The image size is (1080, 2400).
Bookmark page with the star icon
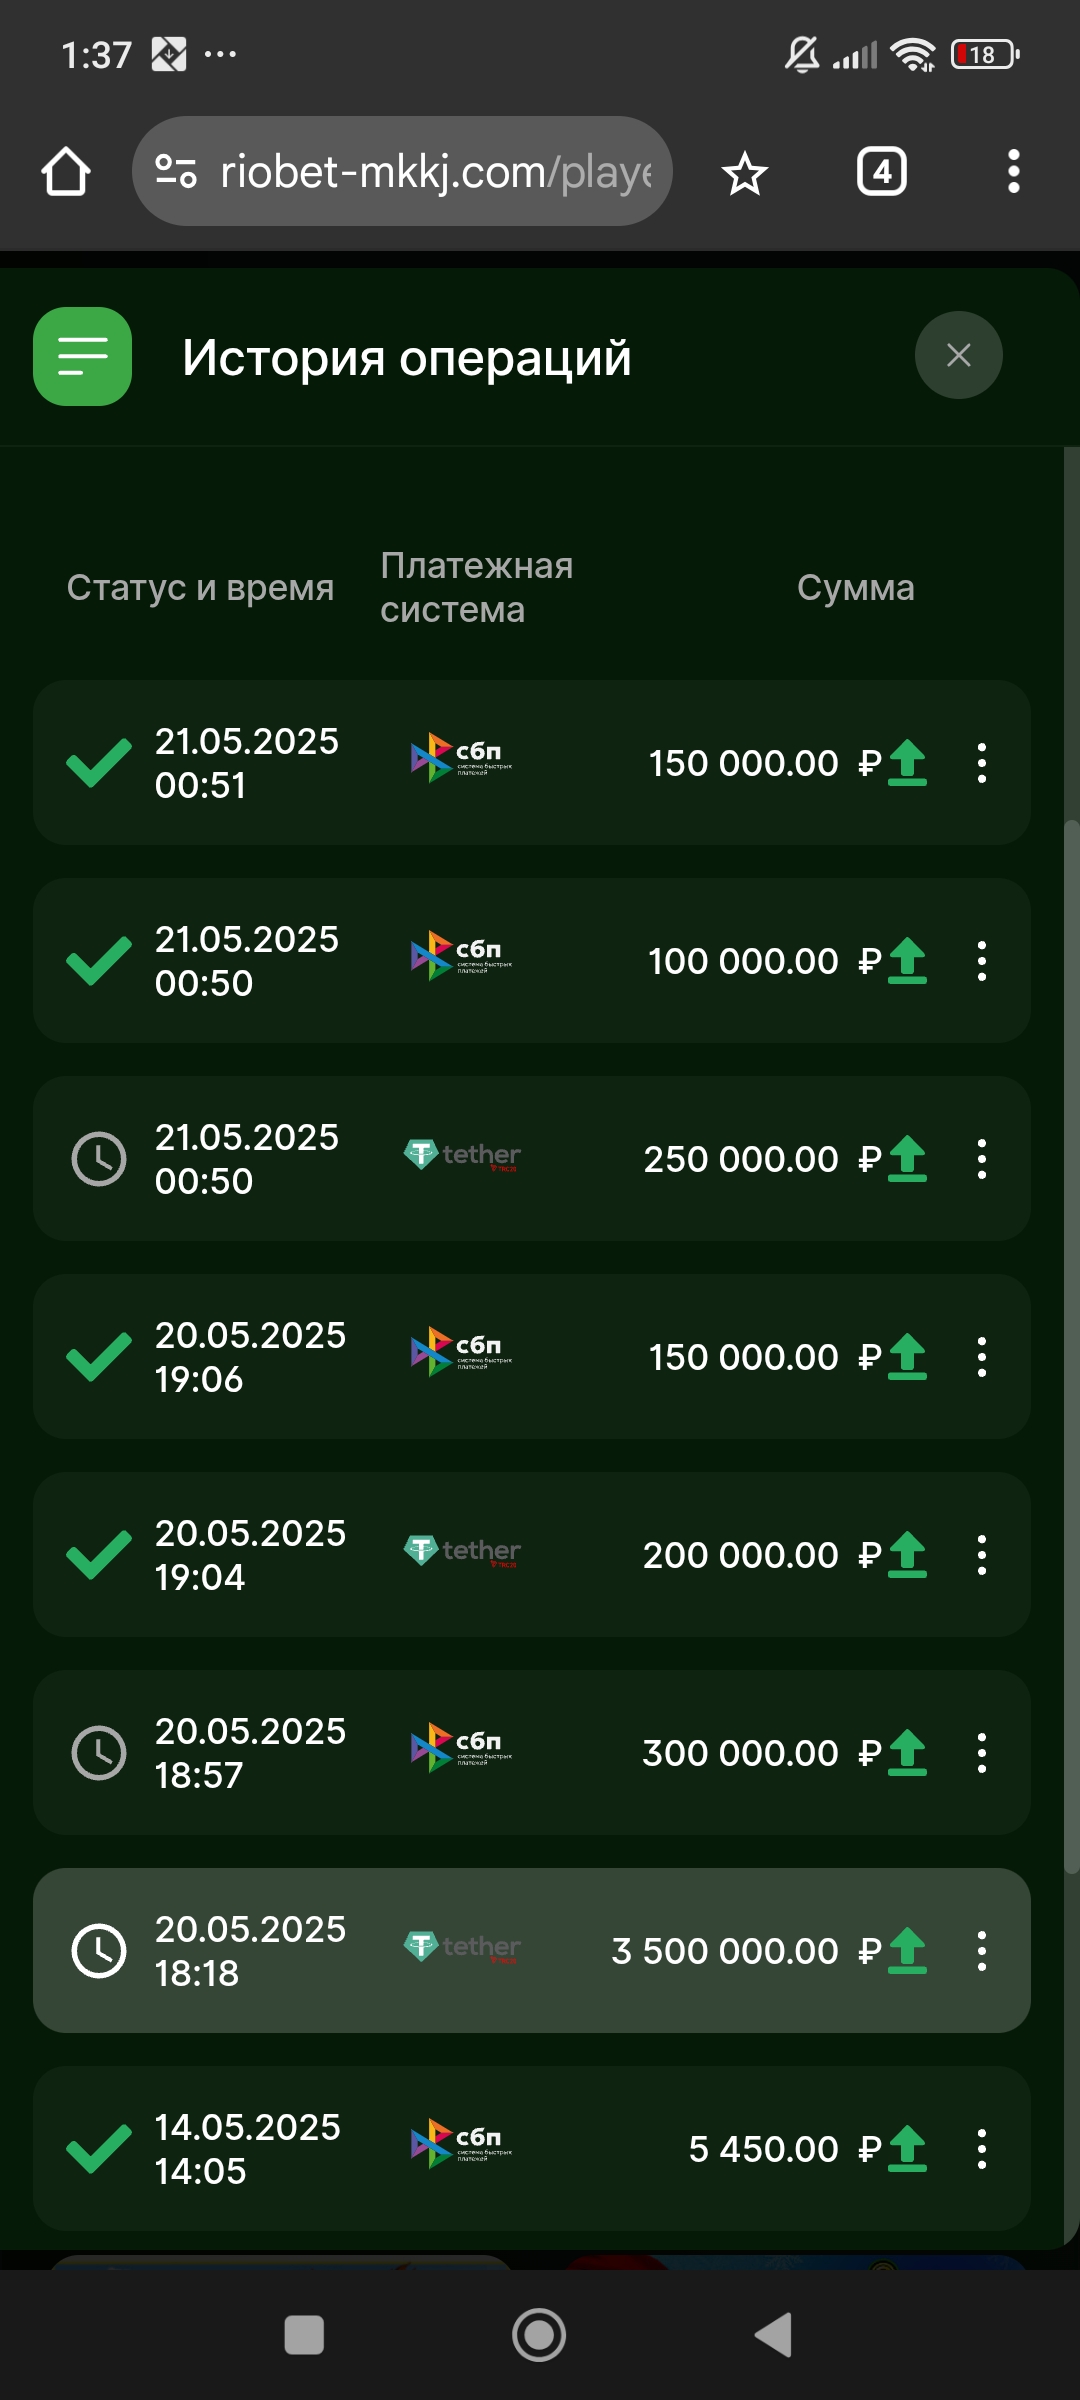tap(744, 174)
